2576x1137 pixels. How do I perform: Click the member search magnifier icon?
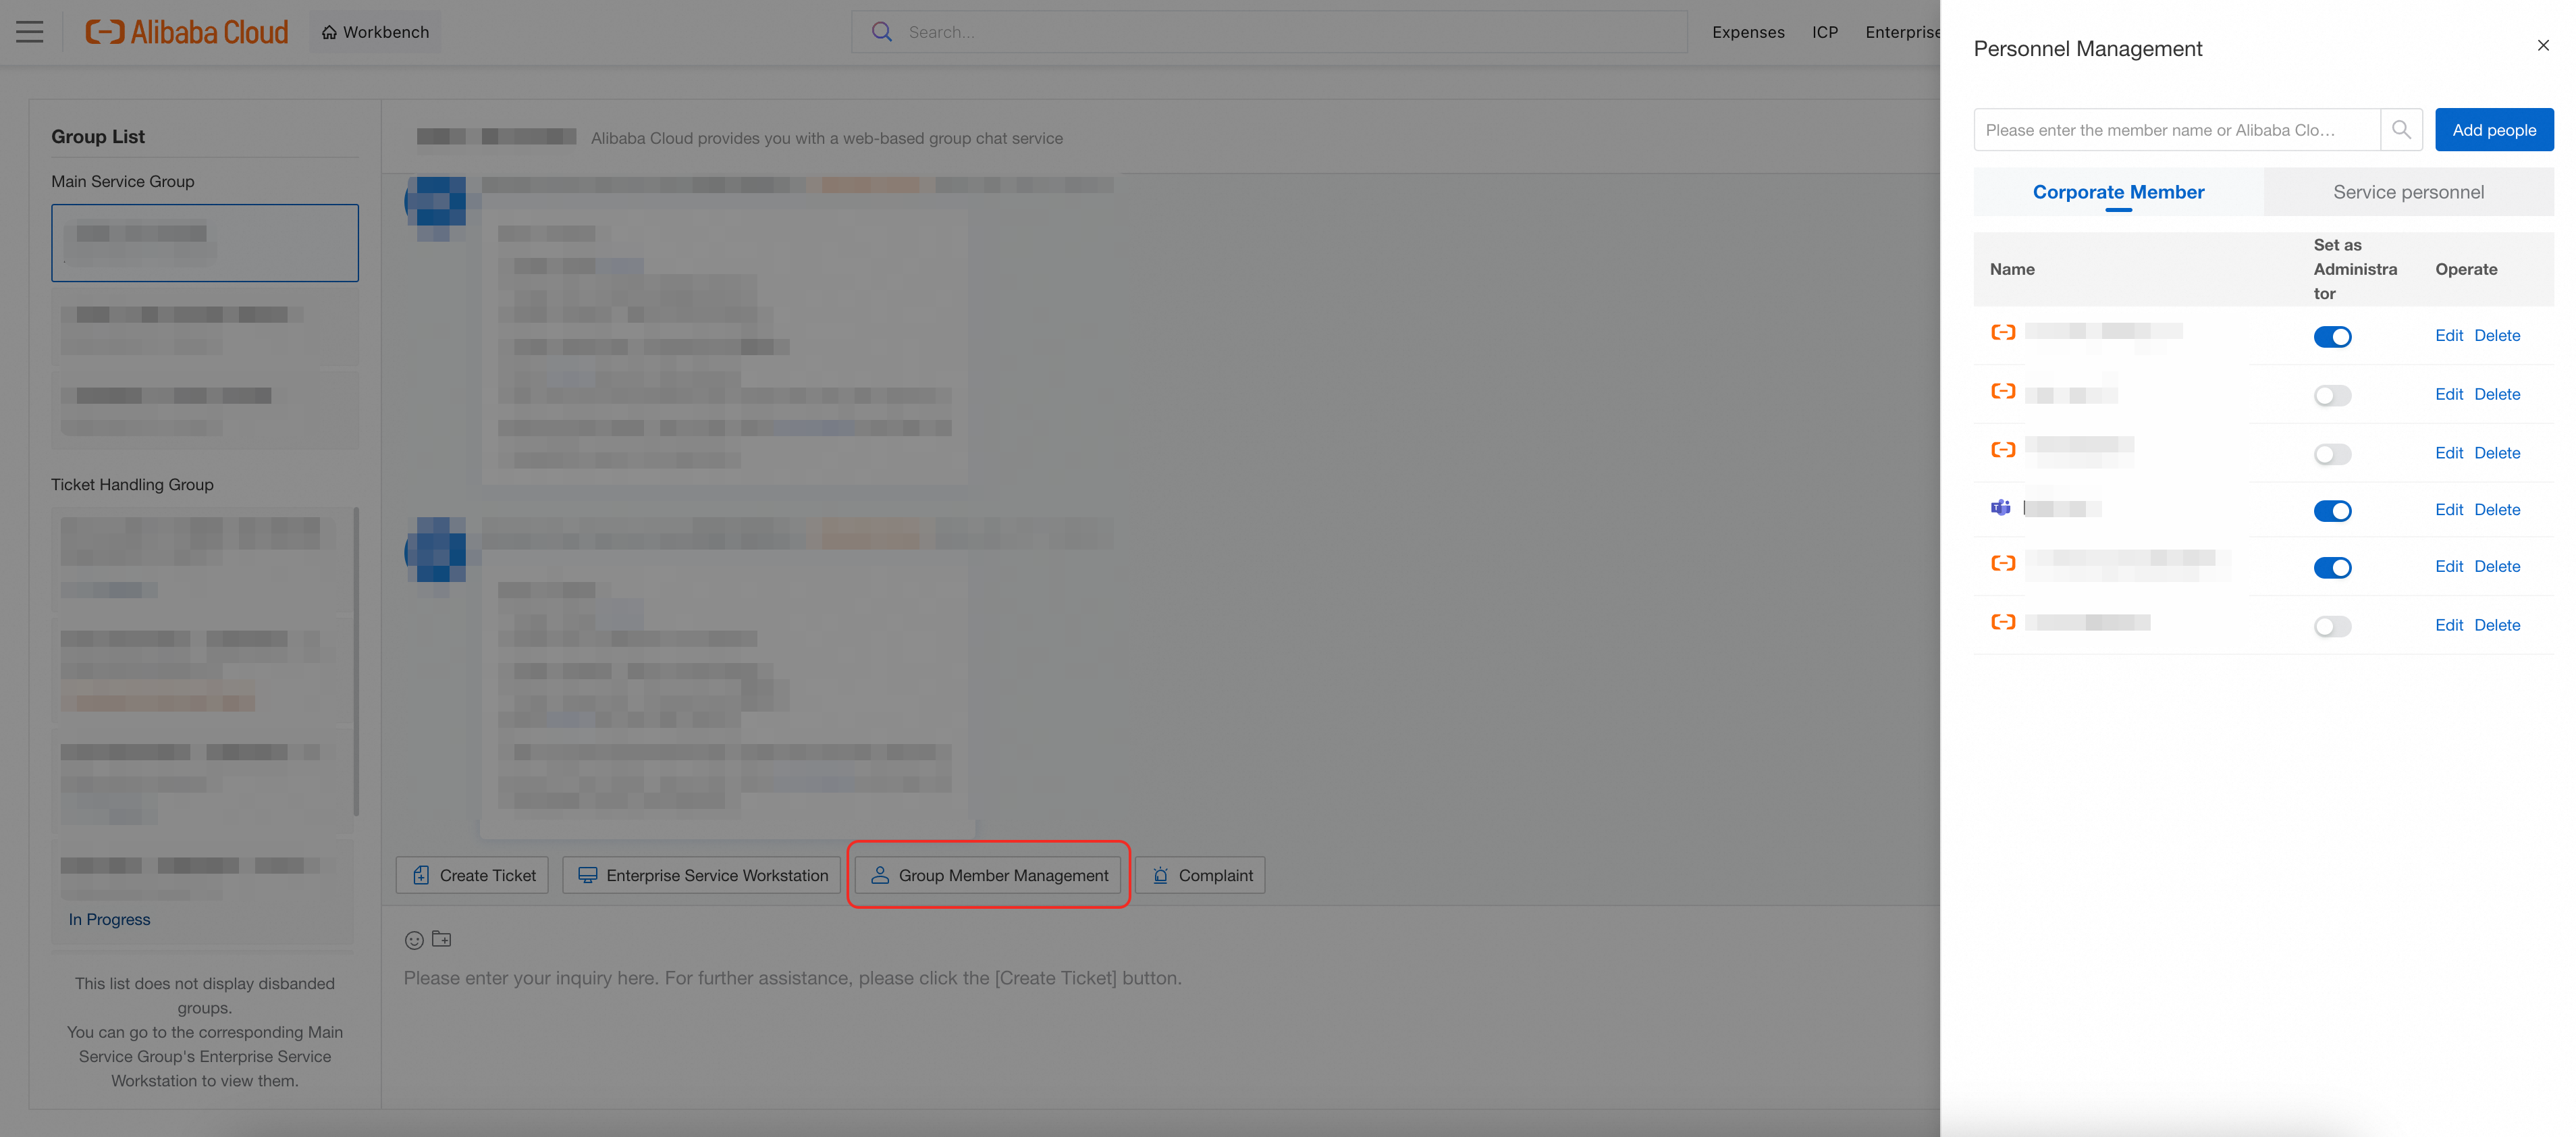2401,130
